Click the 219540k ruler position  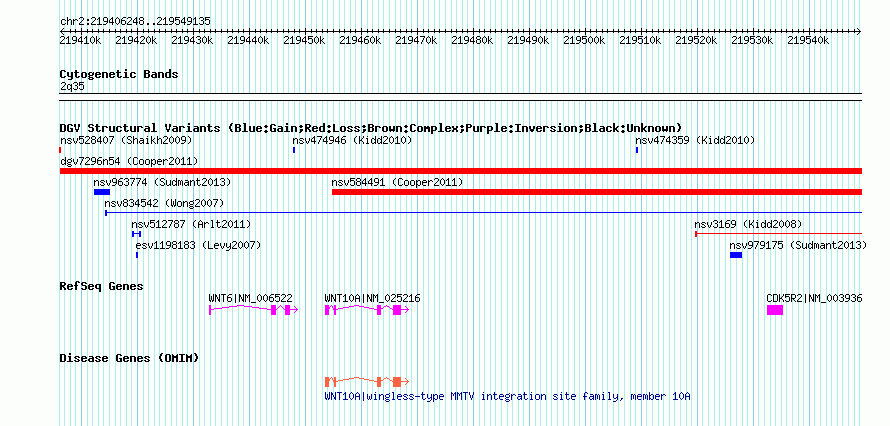tap(808, 40)
